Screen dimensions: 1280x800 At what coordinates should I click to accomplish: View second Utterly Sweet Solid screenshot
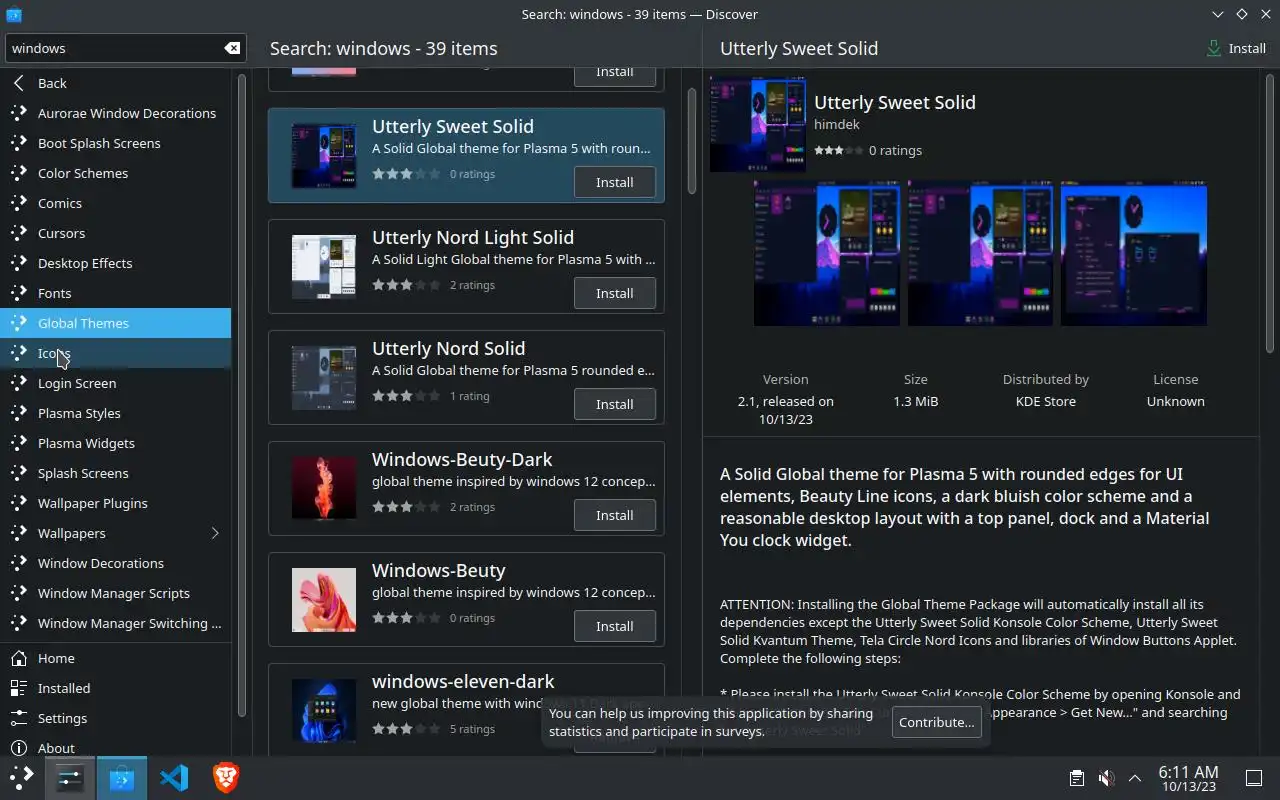tap(980, 253)
